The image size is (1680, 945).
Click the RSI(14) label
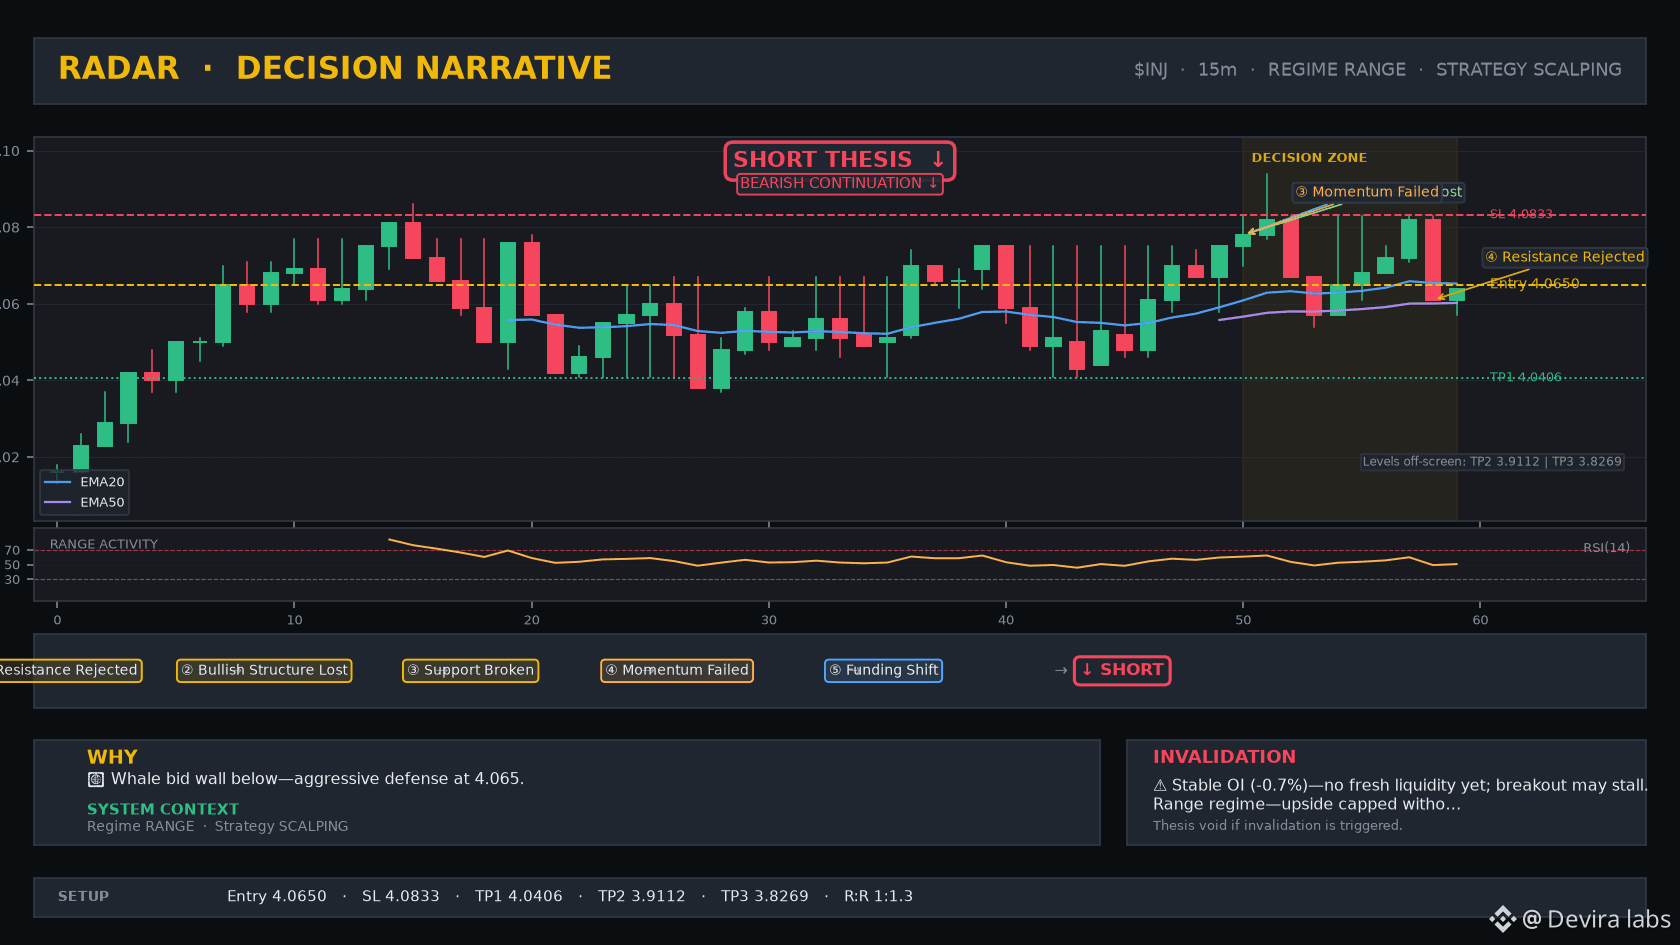click(x=1606, y=547)
